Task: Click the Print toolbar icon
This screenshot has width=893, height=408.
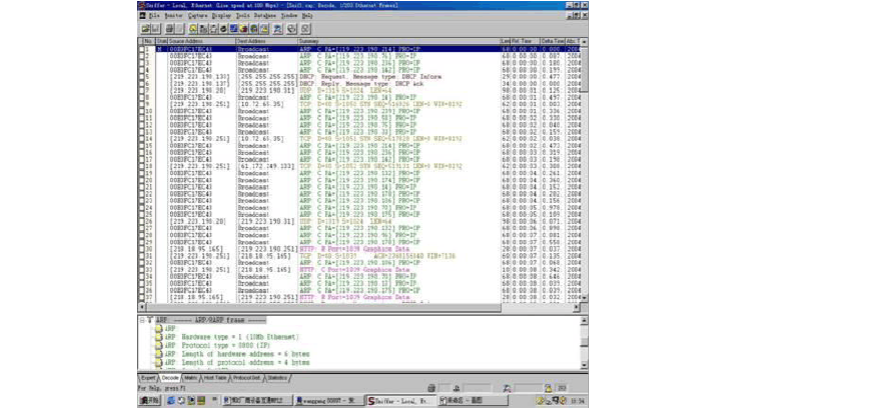Action: pyautogui.click(x=167, y=29)
